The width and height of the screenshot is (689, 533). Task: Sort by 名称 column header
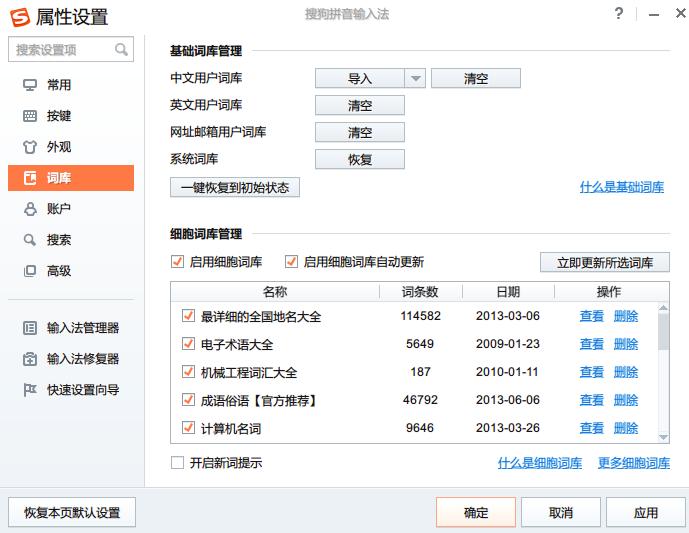pos(275,292)
